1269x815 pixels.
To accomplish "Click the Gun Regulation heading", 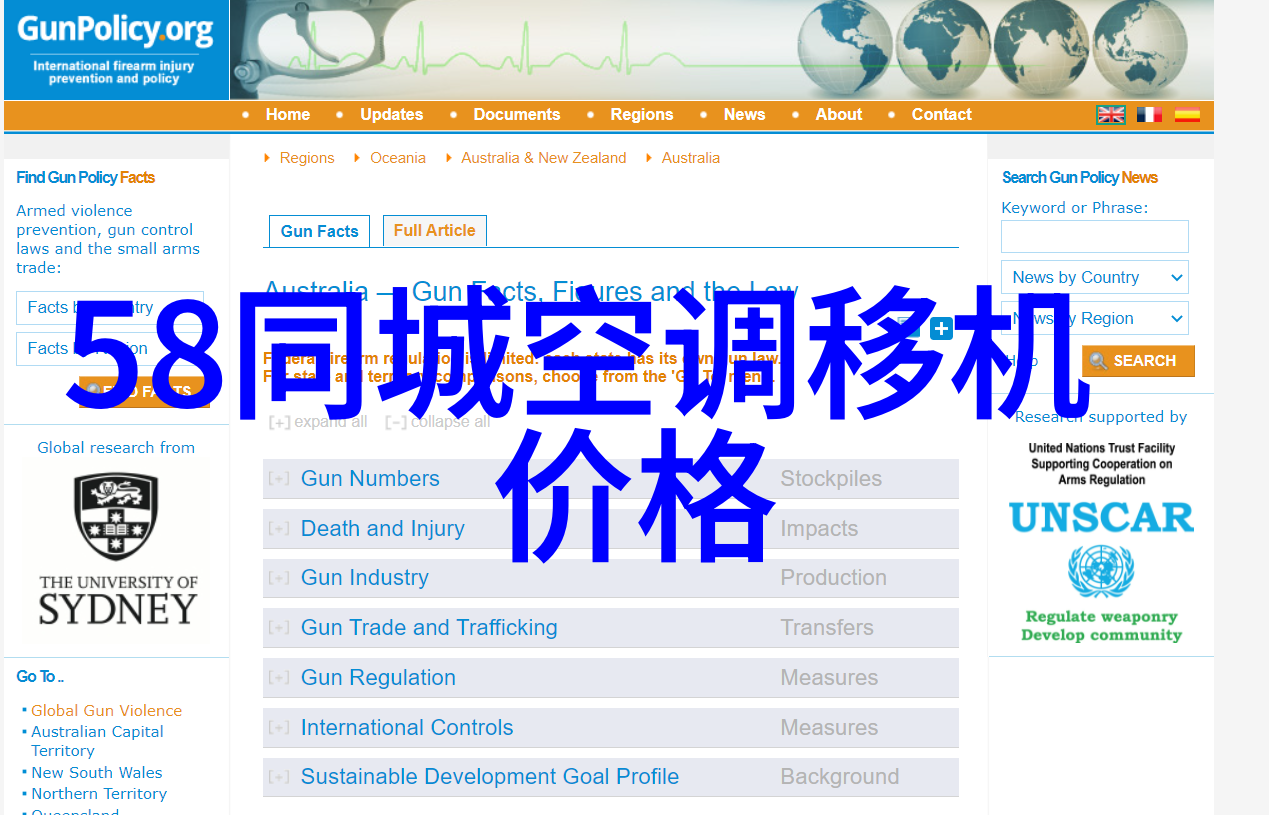I will (x=378, y=678).
